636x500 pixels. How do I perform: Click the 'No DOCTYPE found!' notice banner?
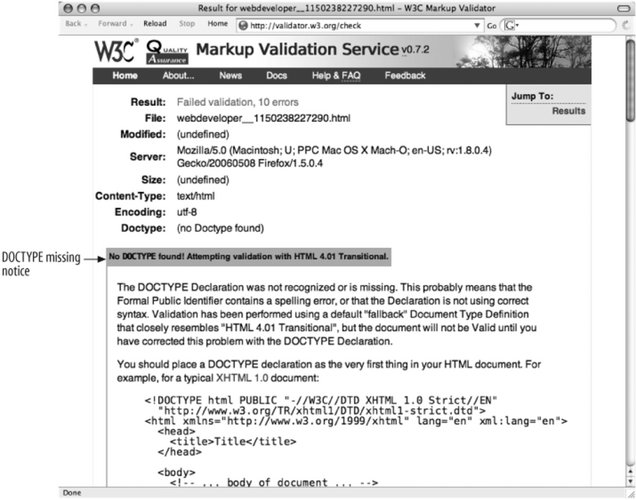249,257
